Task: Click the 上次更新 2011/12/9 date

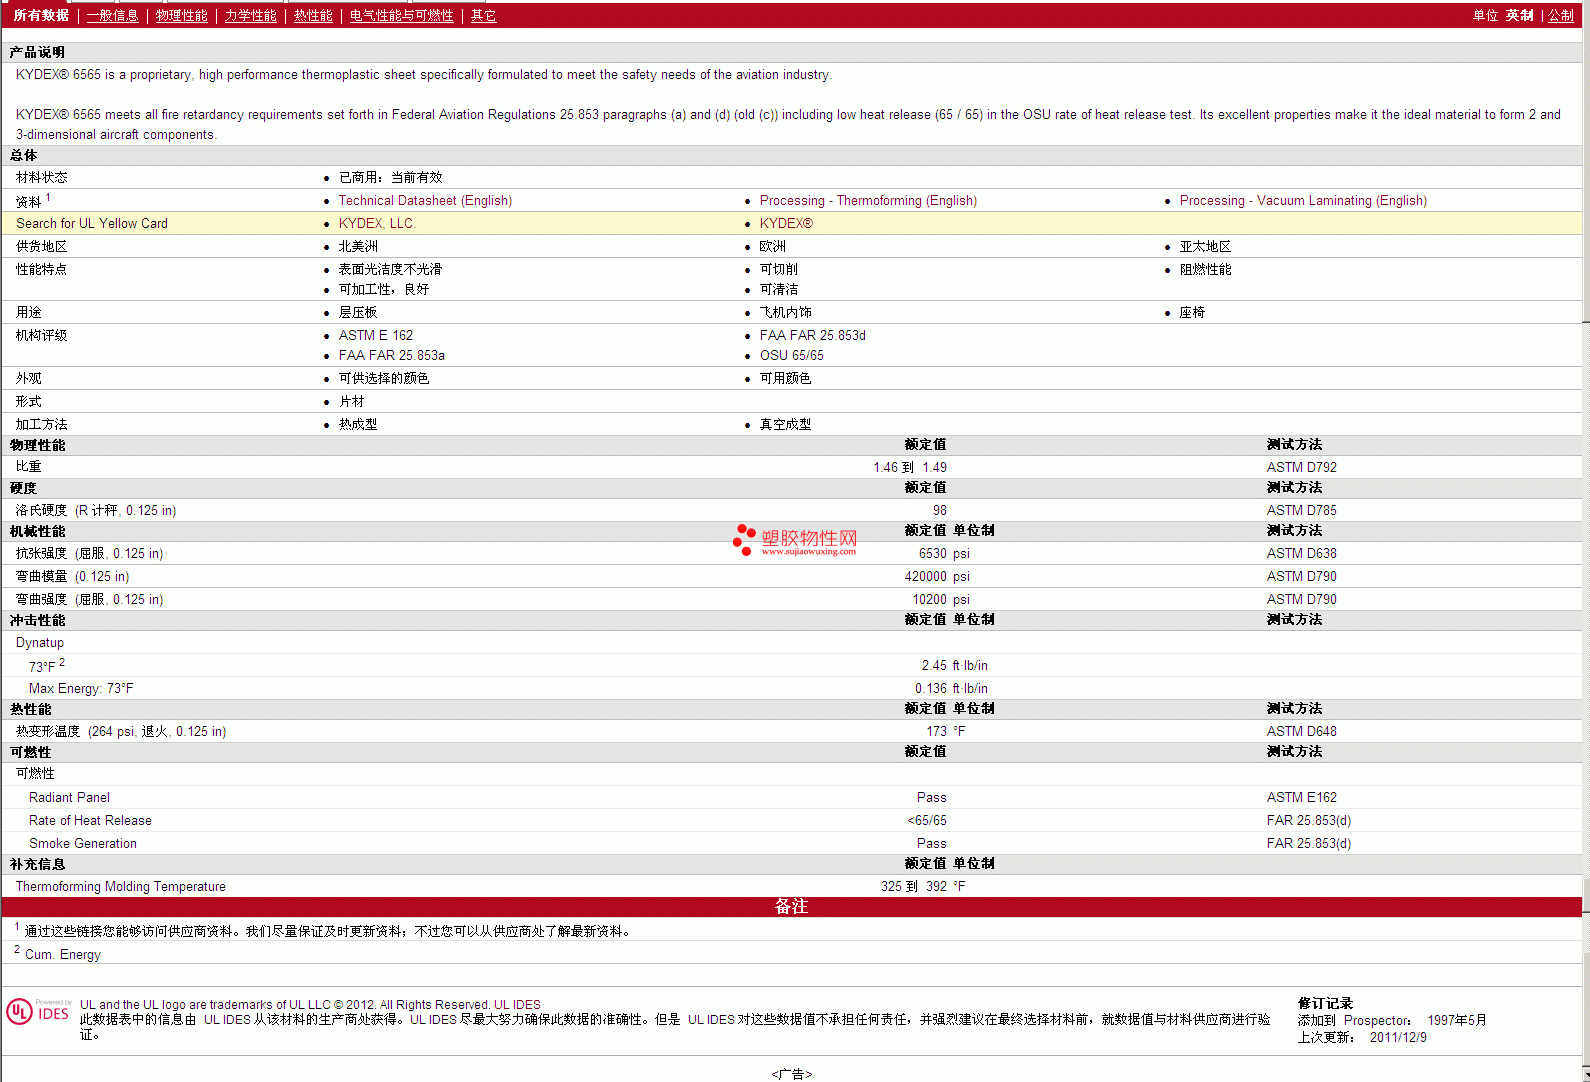Action: (x=1362, y=1037)
